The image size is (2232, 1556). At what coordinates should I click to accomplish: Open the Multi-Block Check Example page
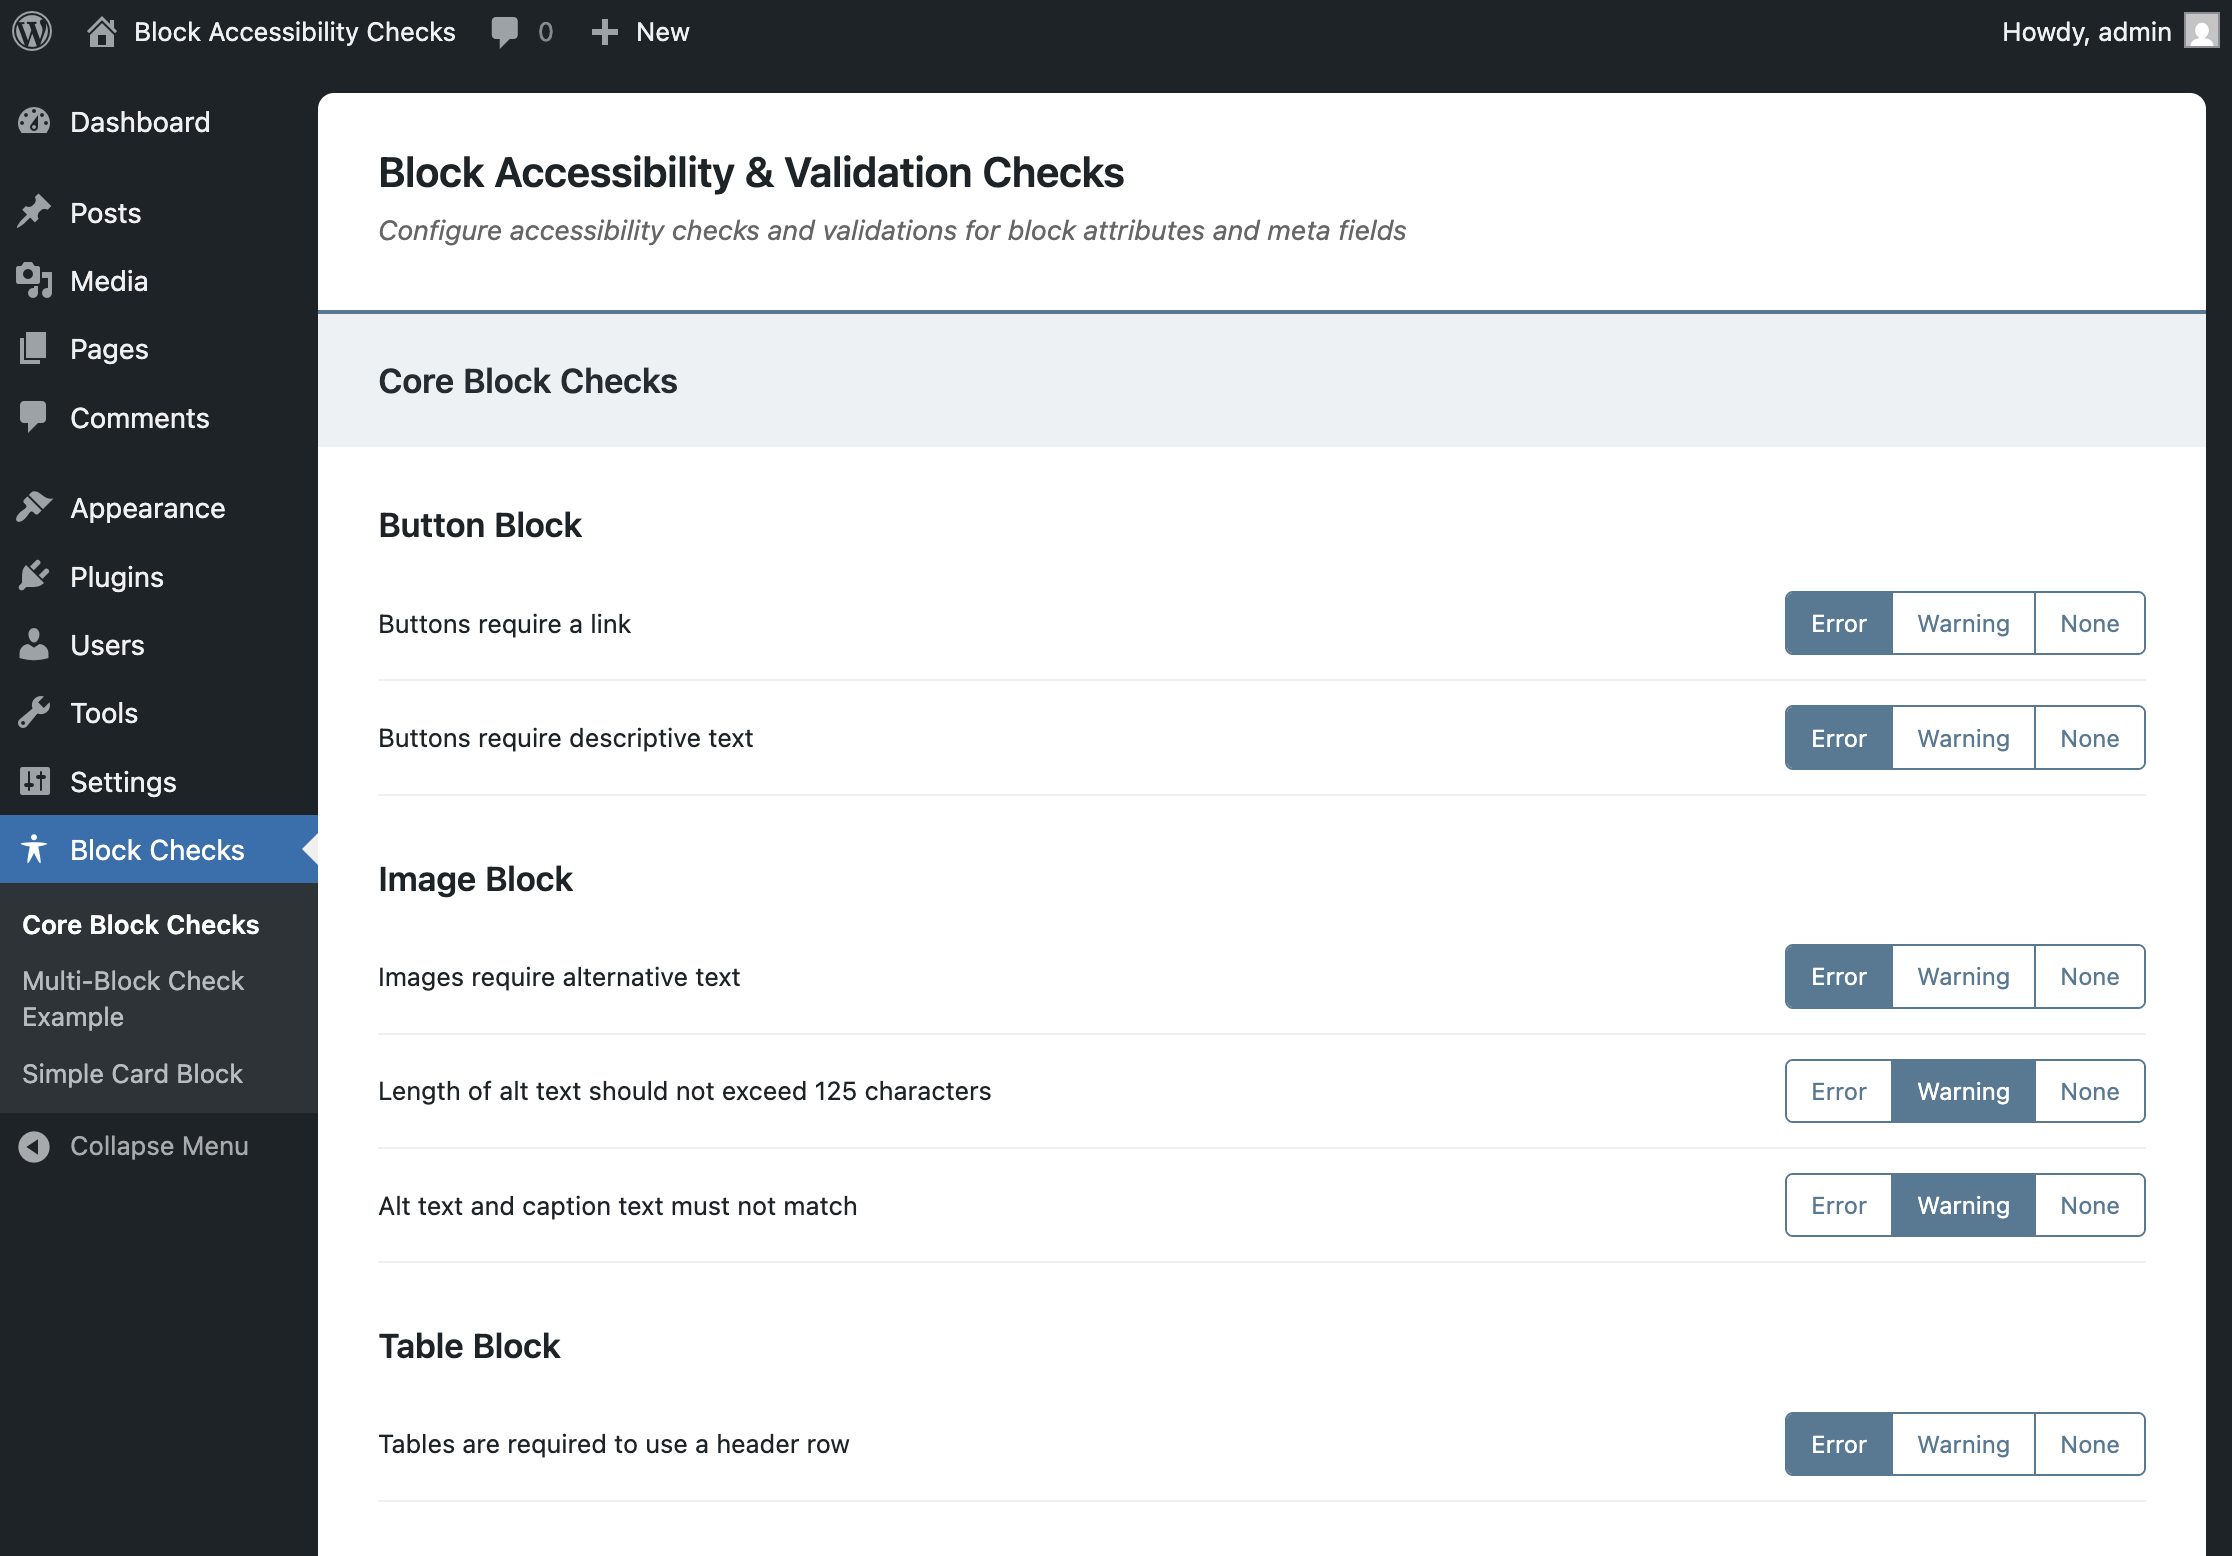(133, 998)
